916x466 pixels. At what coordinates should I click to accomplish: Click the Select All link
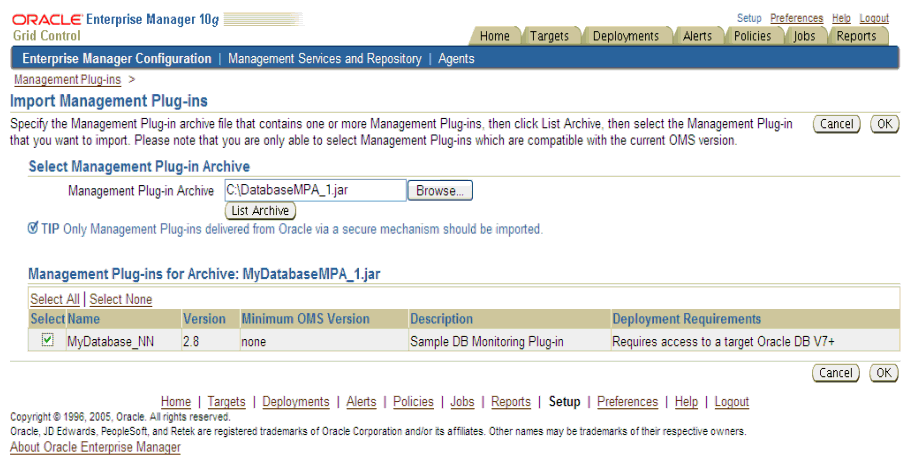(54, 299)
